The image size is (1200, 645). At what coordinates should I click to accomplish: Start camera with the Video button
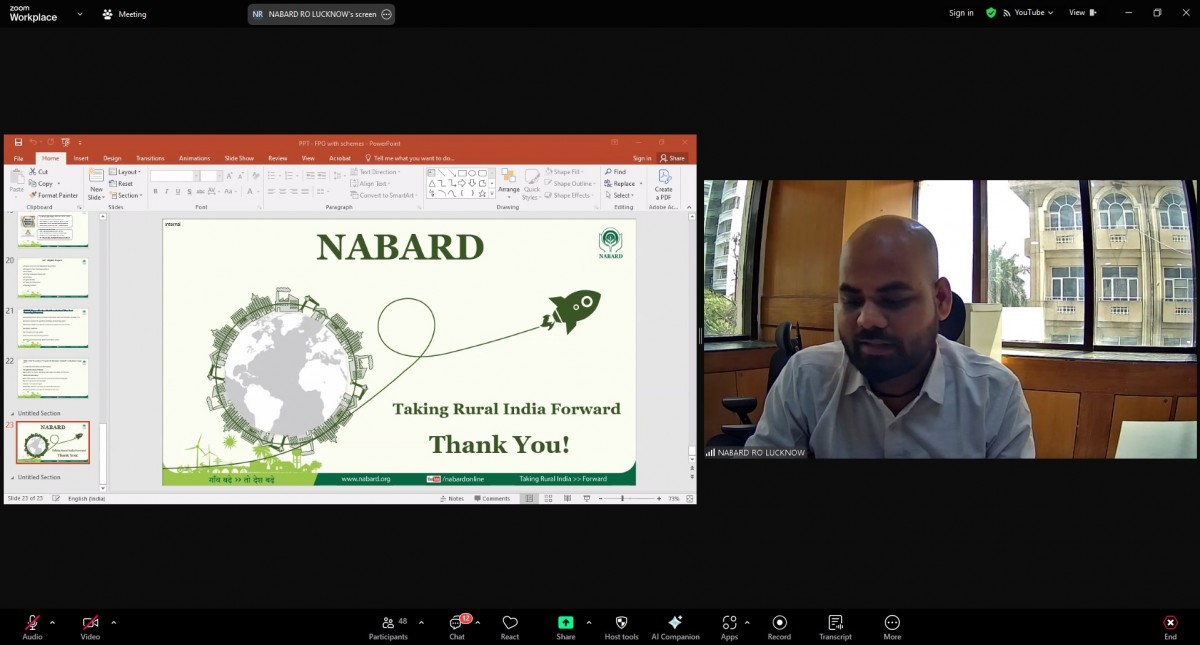pyautogui.click(x=90, y=627)
